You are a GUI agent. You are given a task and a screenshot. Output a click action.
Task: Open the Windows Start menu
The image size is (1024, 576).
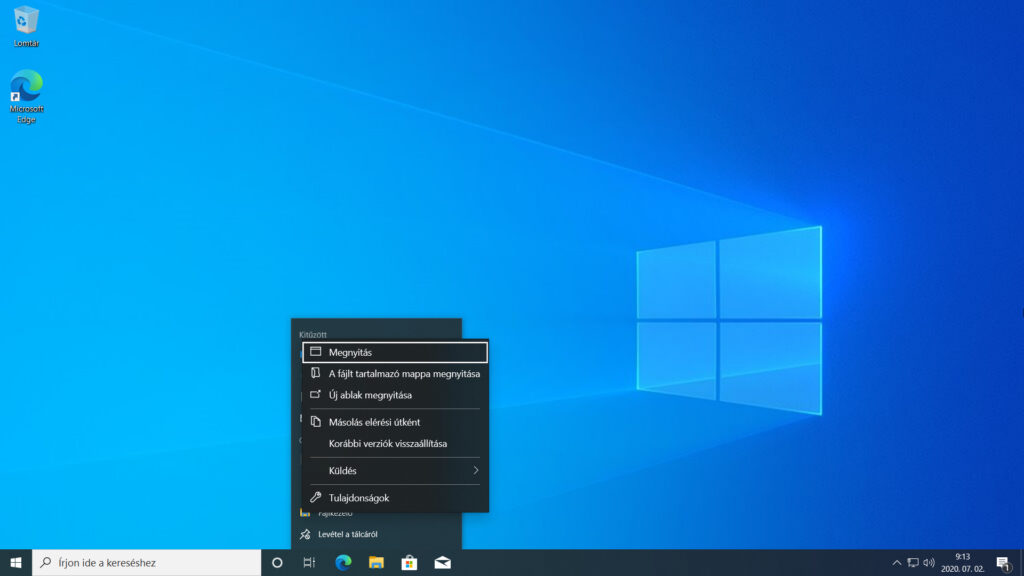click(16, 562)
